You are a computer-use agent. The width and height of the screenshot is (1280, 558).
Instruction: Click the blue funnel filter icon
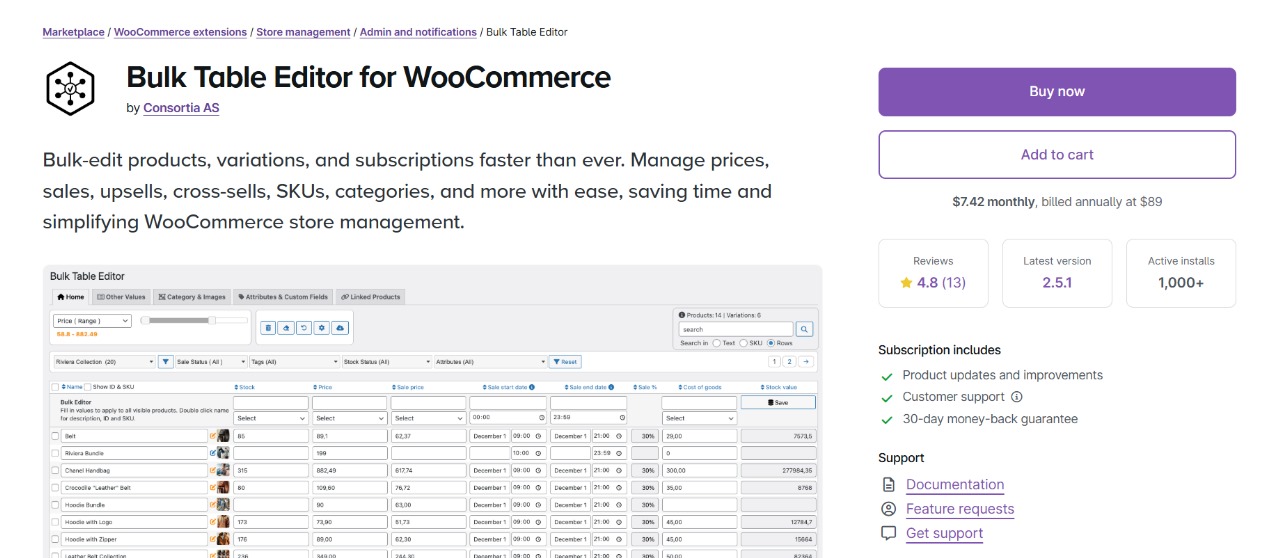(166, 362)
